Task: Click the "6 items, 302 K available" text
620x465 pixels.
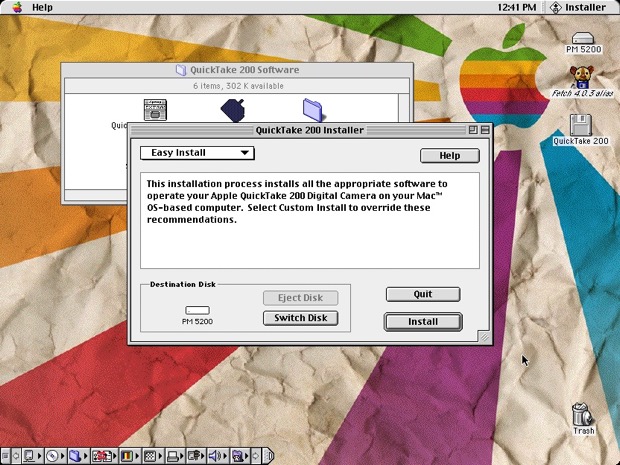Action: 238,86
